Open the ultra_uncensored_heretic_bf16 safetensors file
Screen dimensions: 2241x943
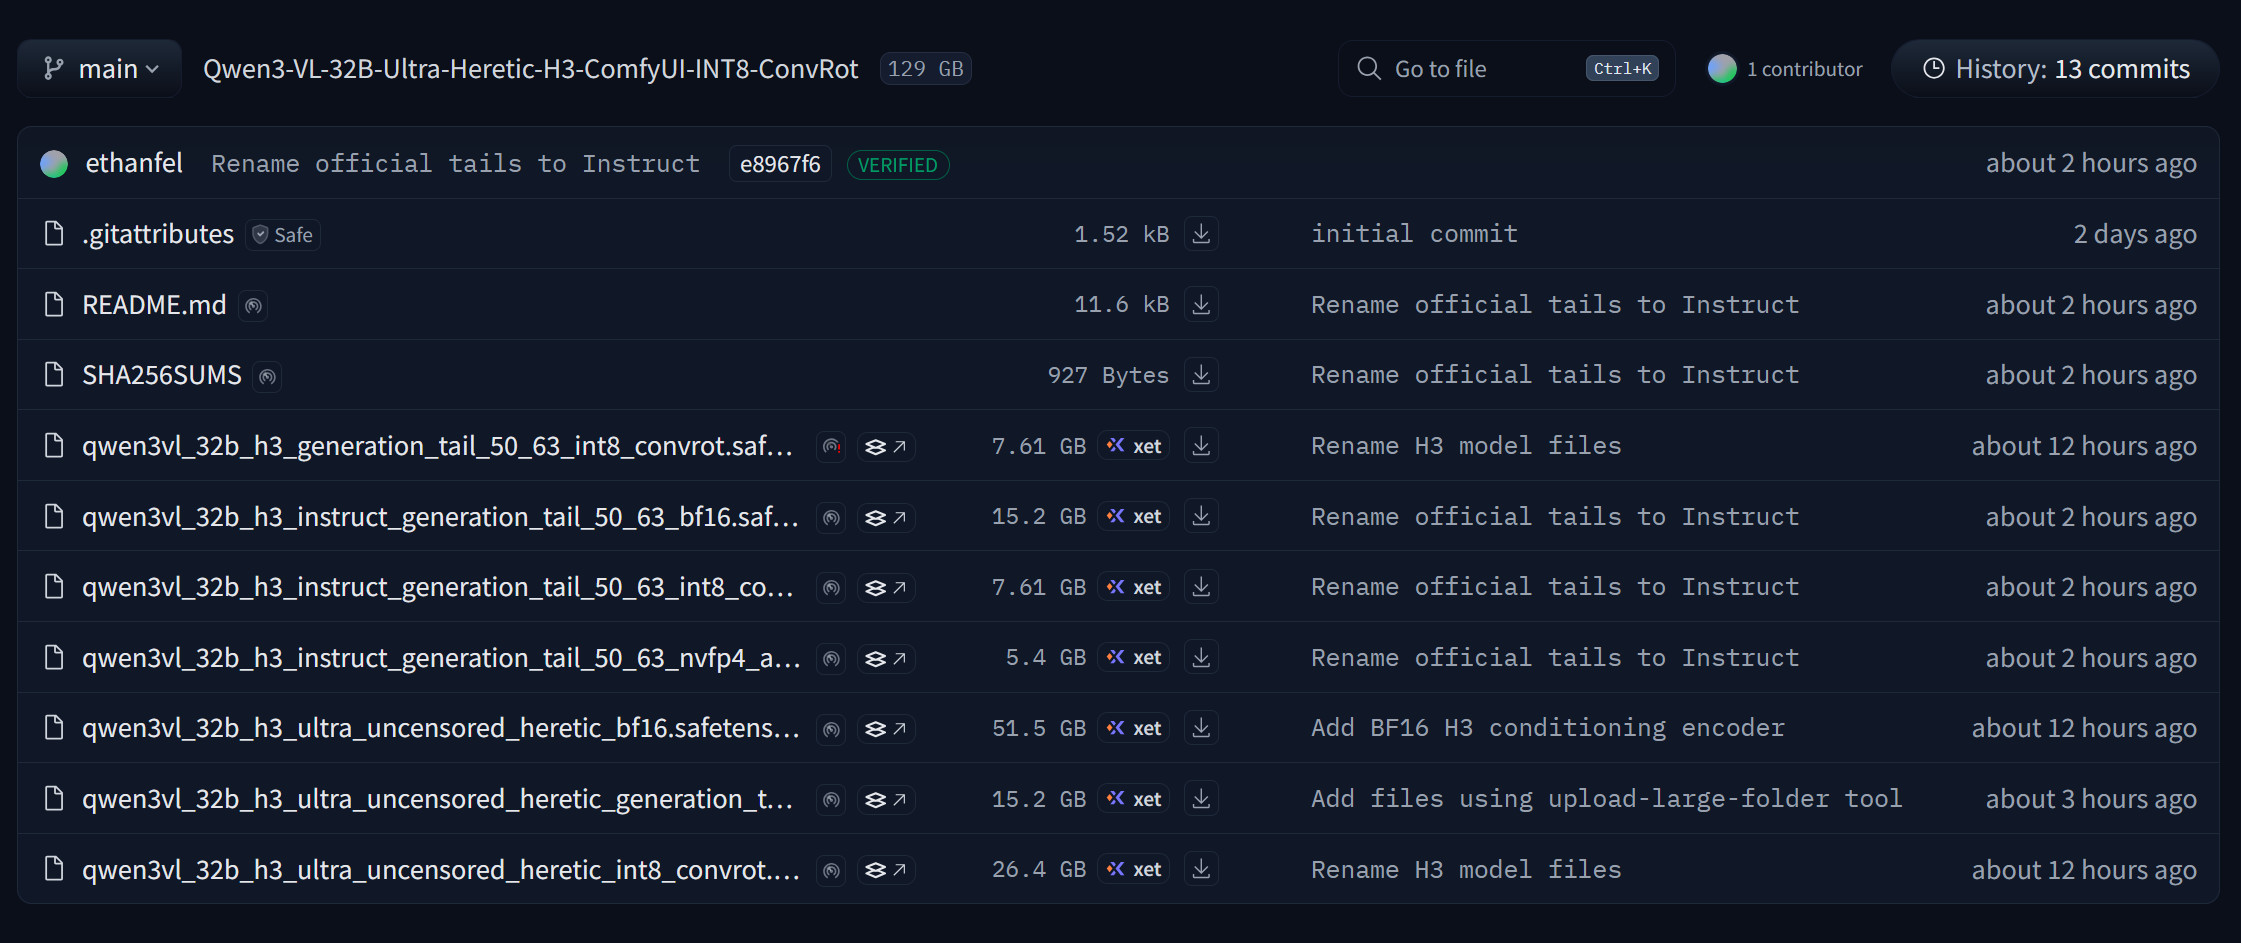(x=441, y=728)
